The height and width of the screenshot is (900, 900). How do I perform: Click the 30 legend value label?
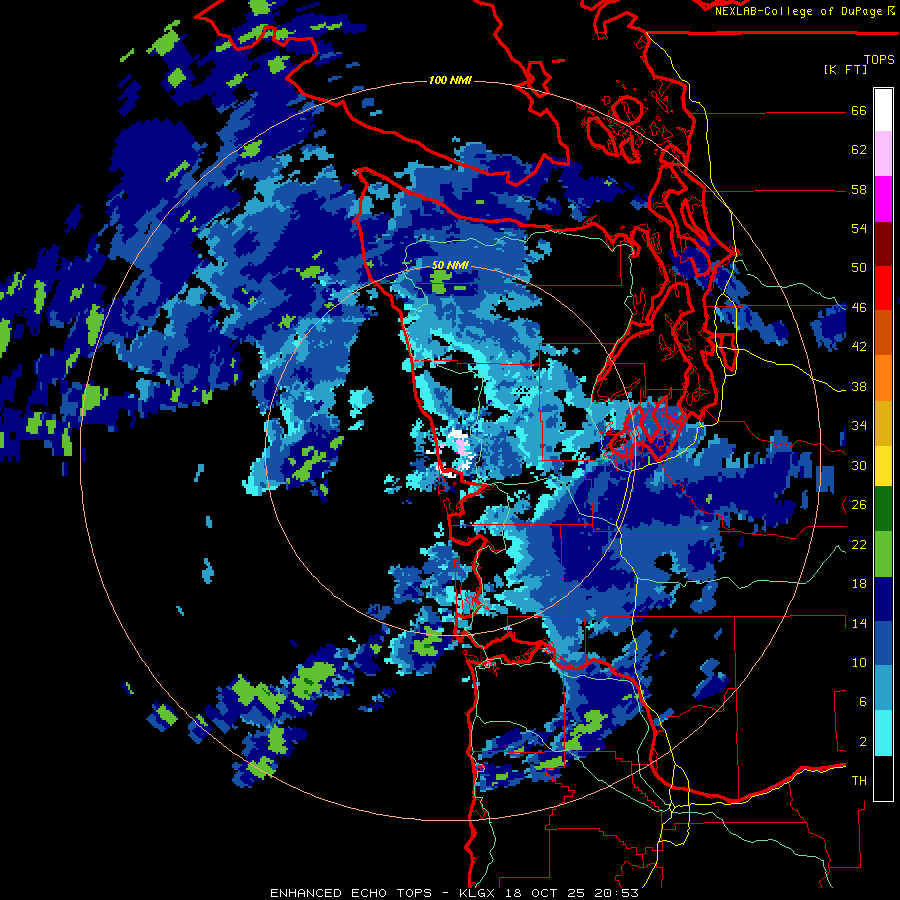point(859,465)
